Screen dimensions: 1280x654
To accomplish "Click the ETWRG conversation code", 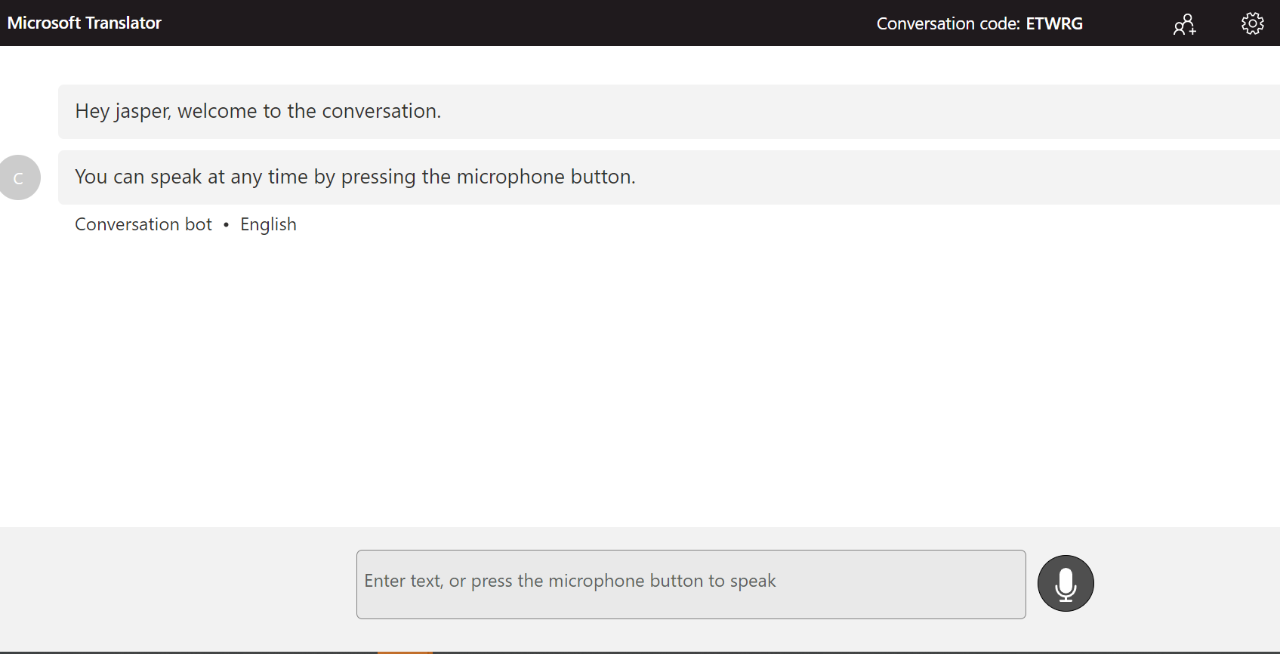I will [1054, 23].
